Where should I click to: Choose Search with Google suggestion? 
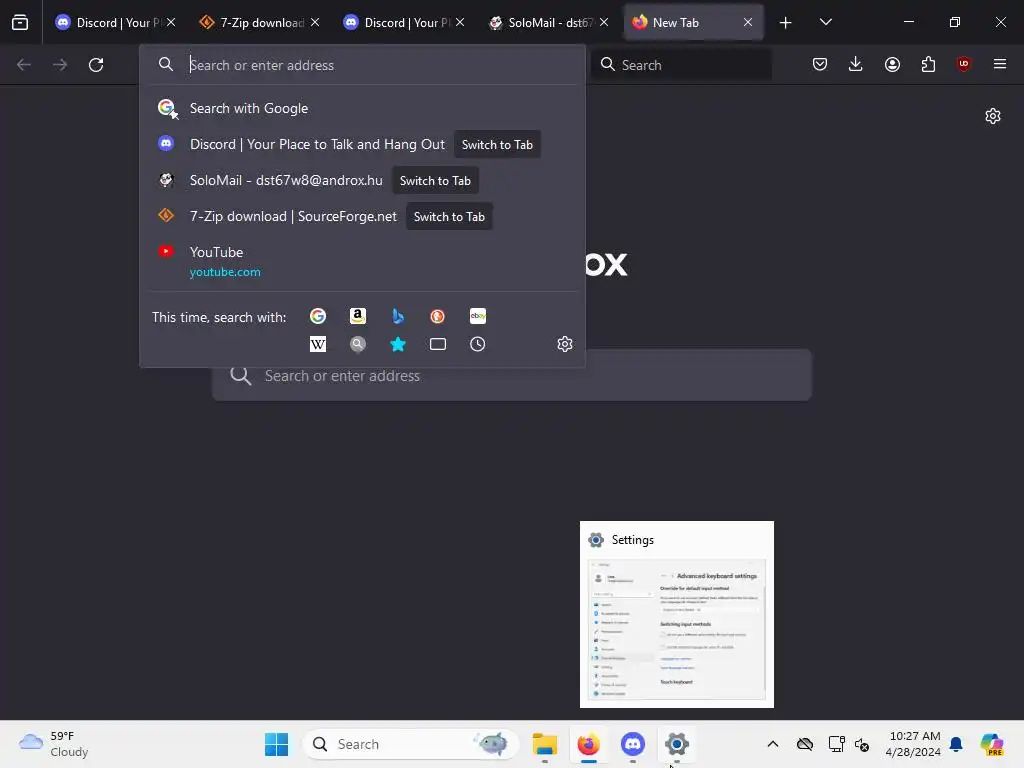[x=362, y=108]
